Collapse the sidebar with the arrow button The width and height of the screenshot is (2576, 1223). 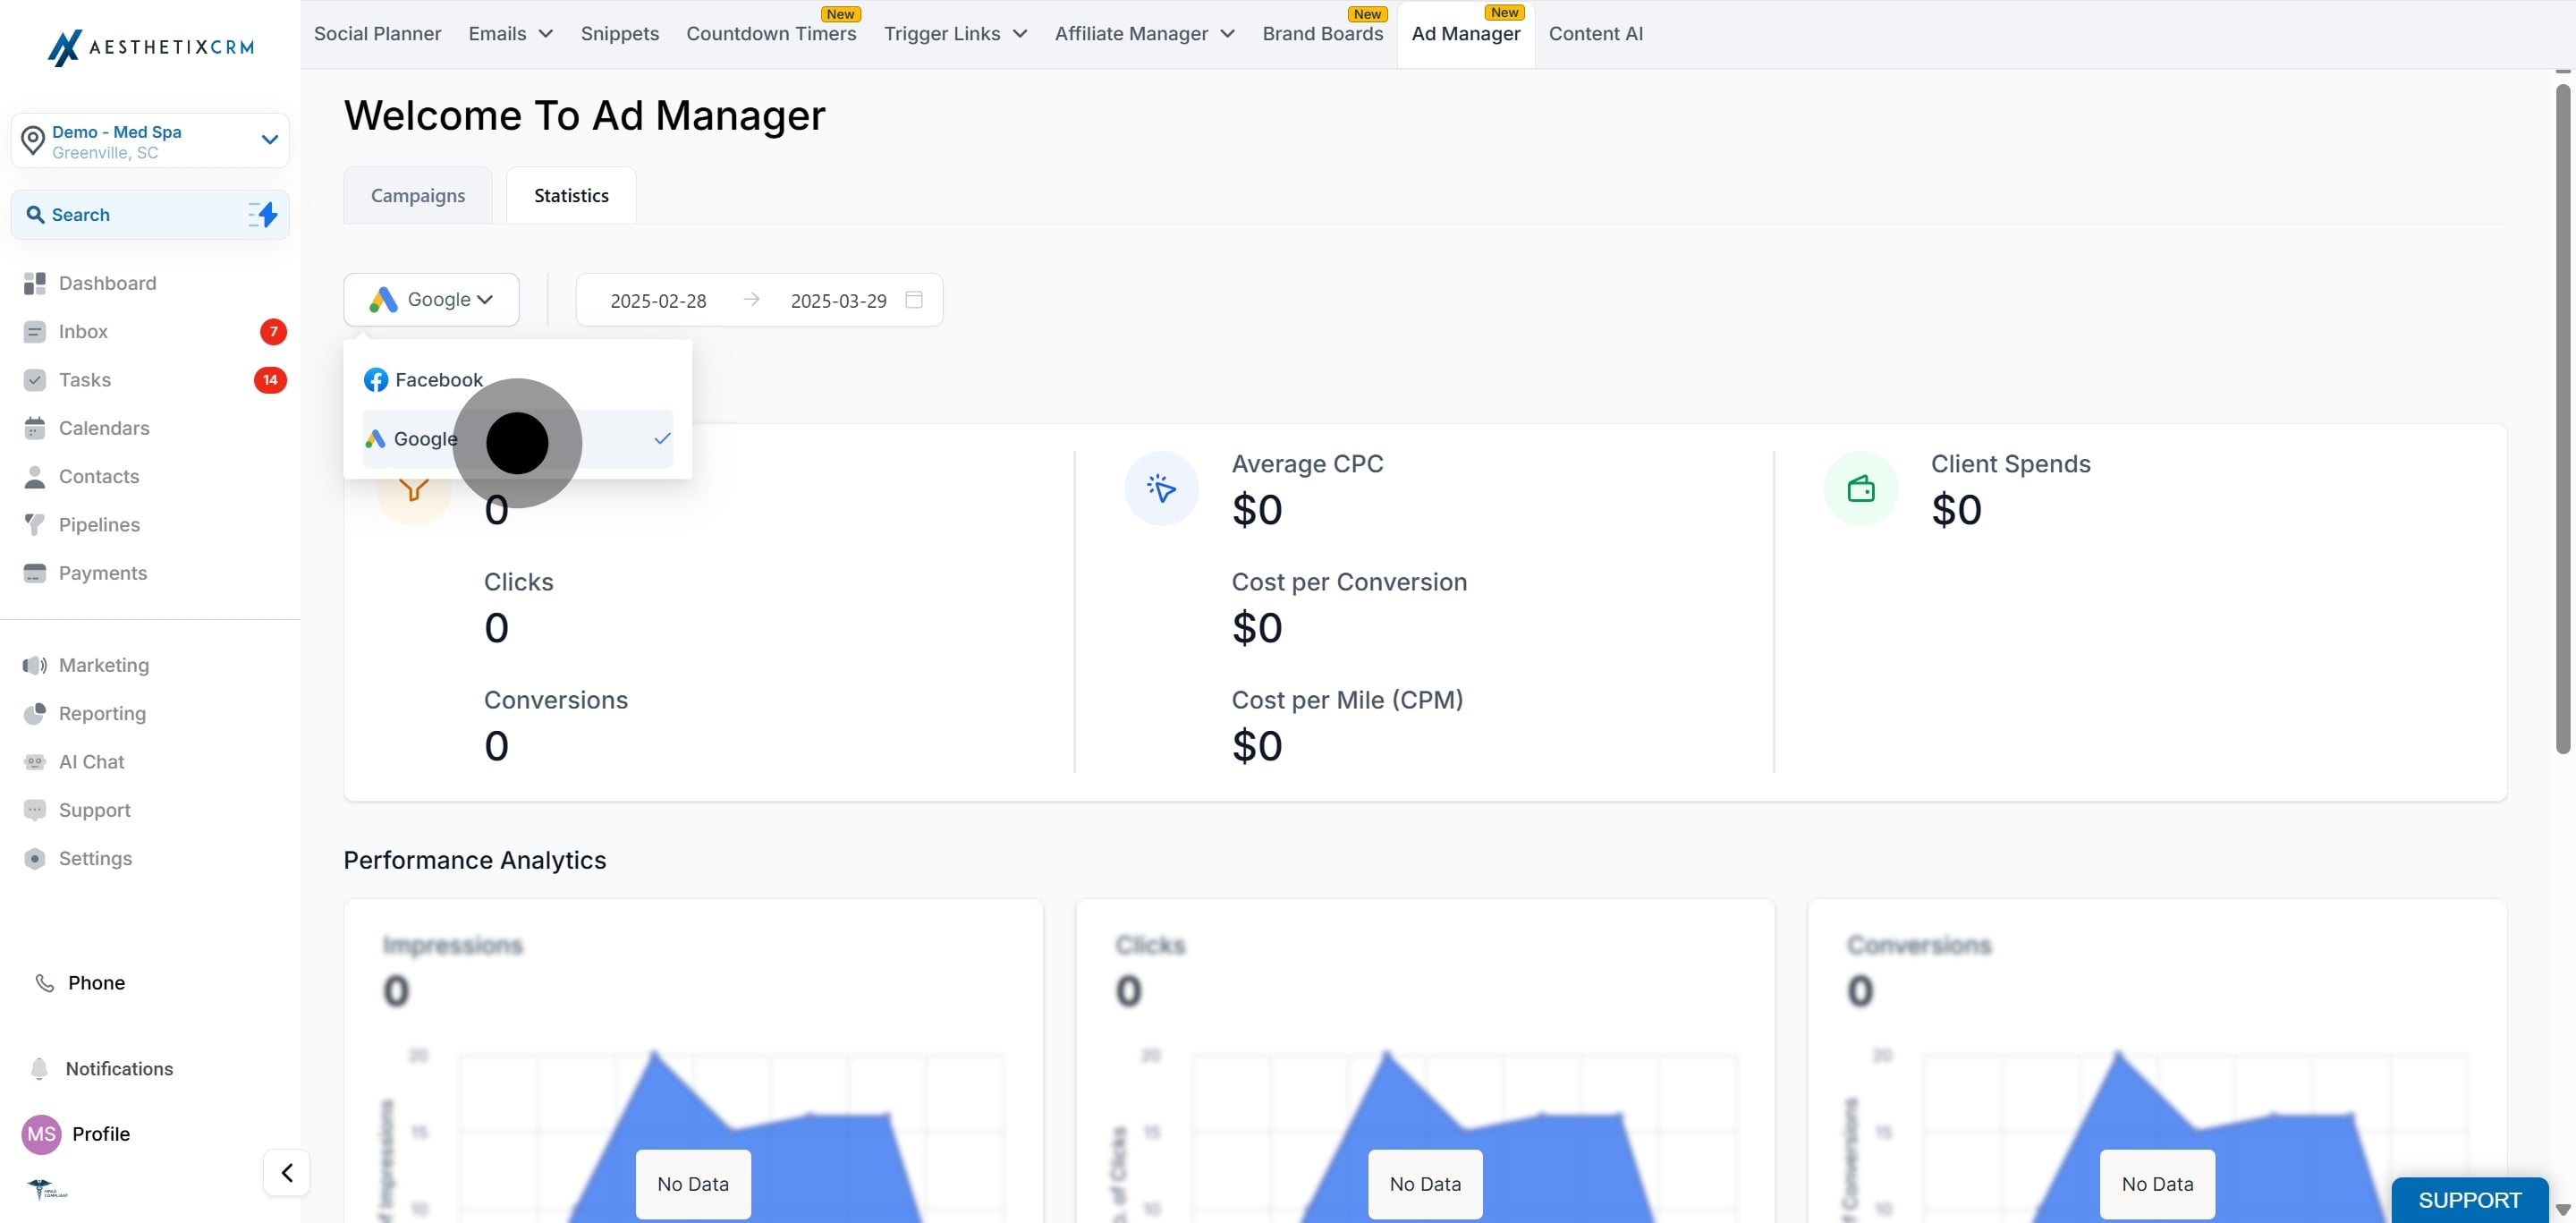tap(286, 1172)
